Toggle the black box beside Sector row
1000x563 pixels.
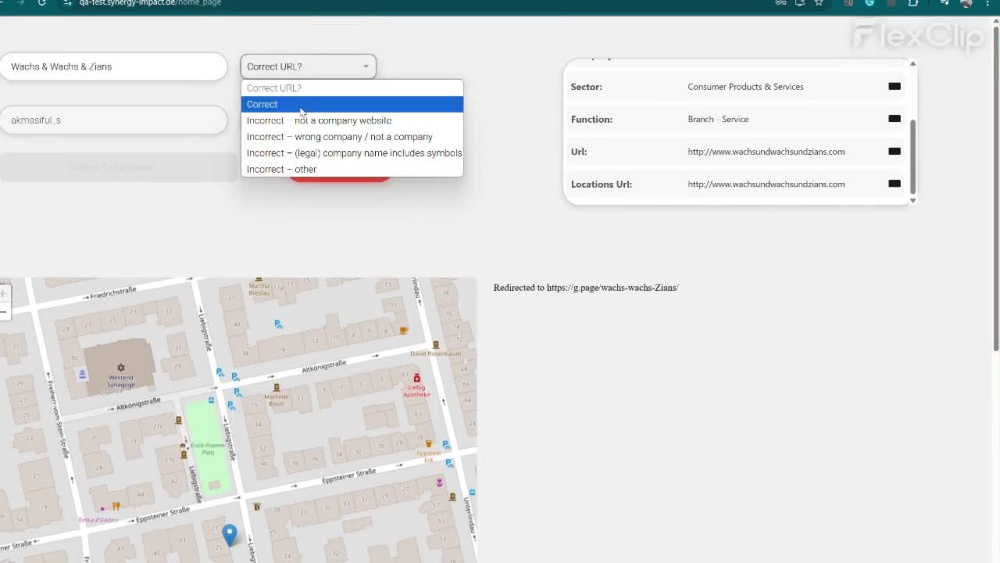tap(894, 86)
